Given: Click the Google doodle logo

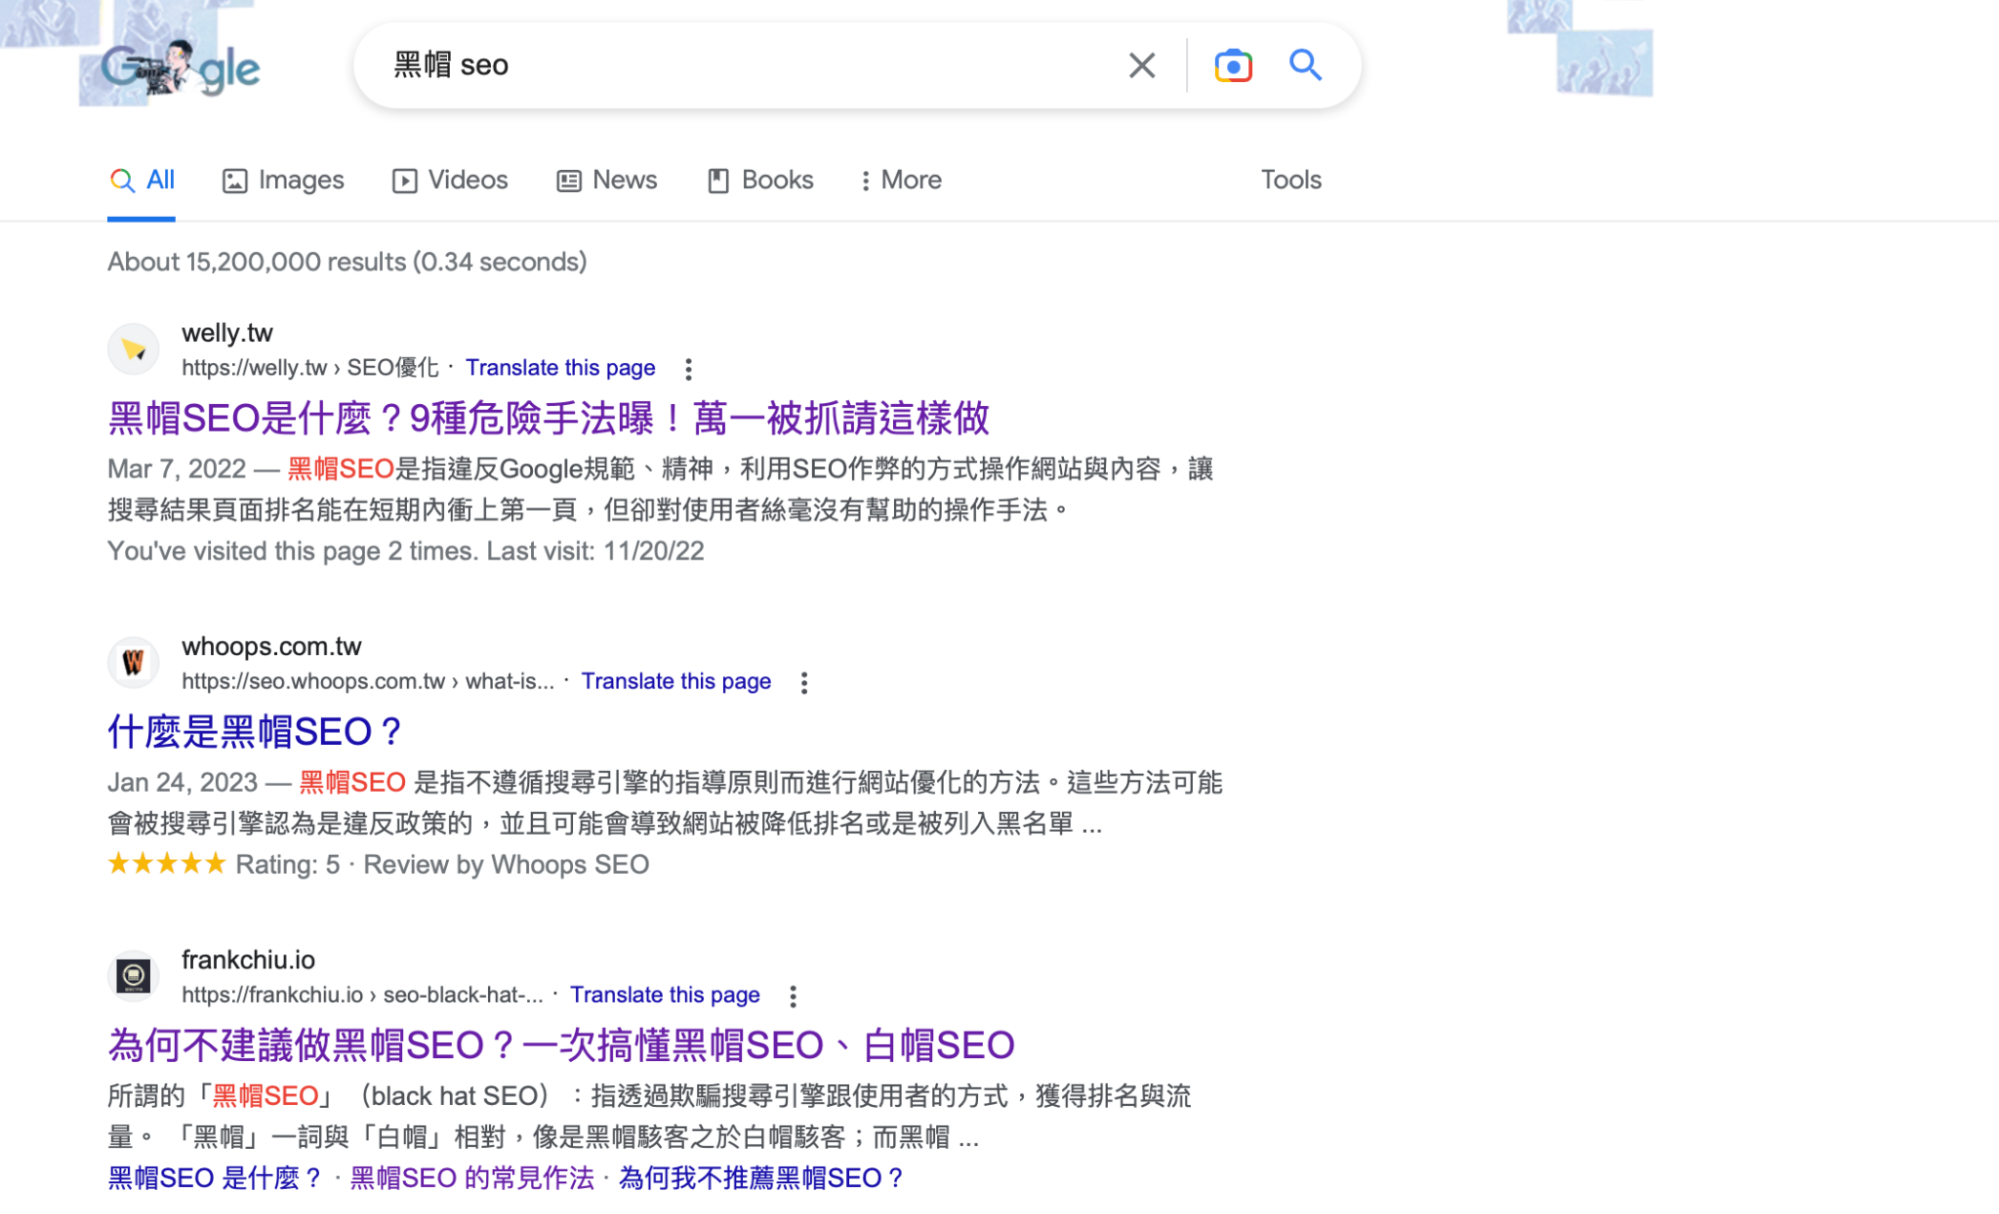Looking at the screenshot, I should click(180, 68).
